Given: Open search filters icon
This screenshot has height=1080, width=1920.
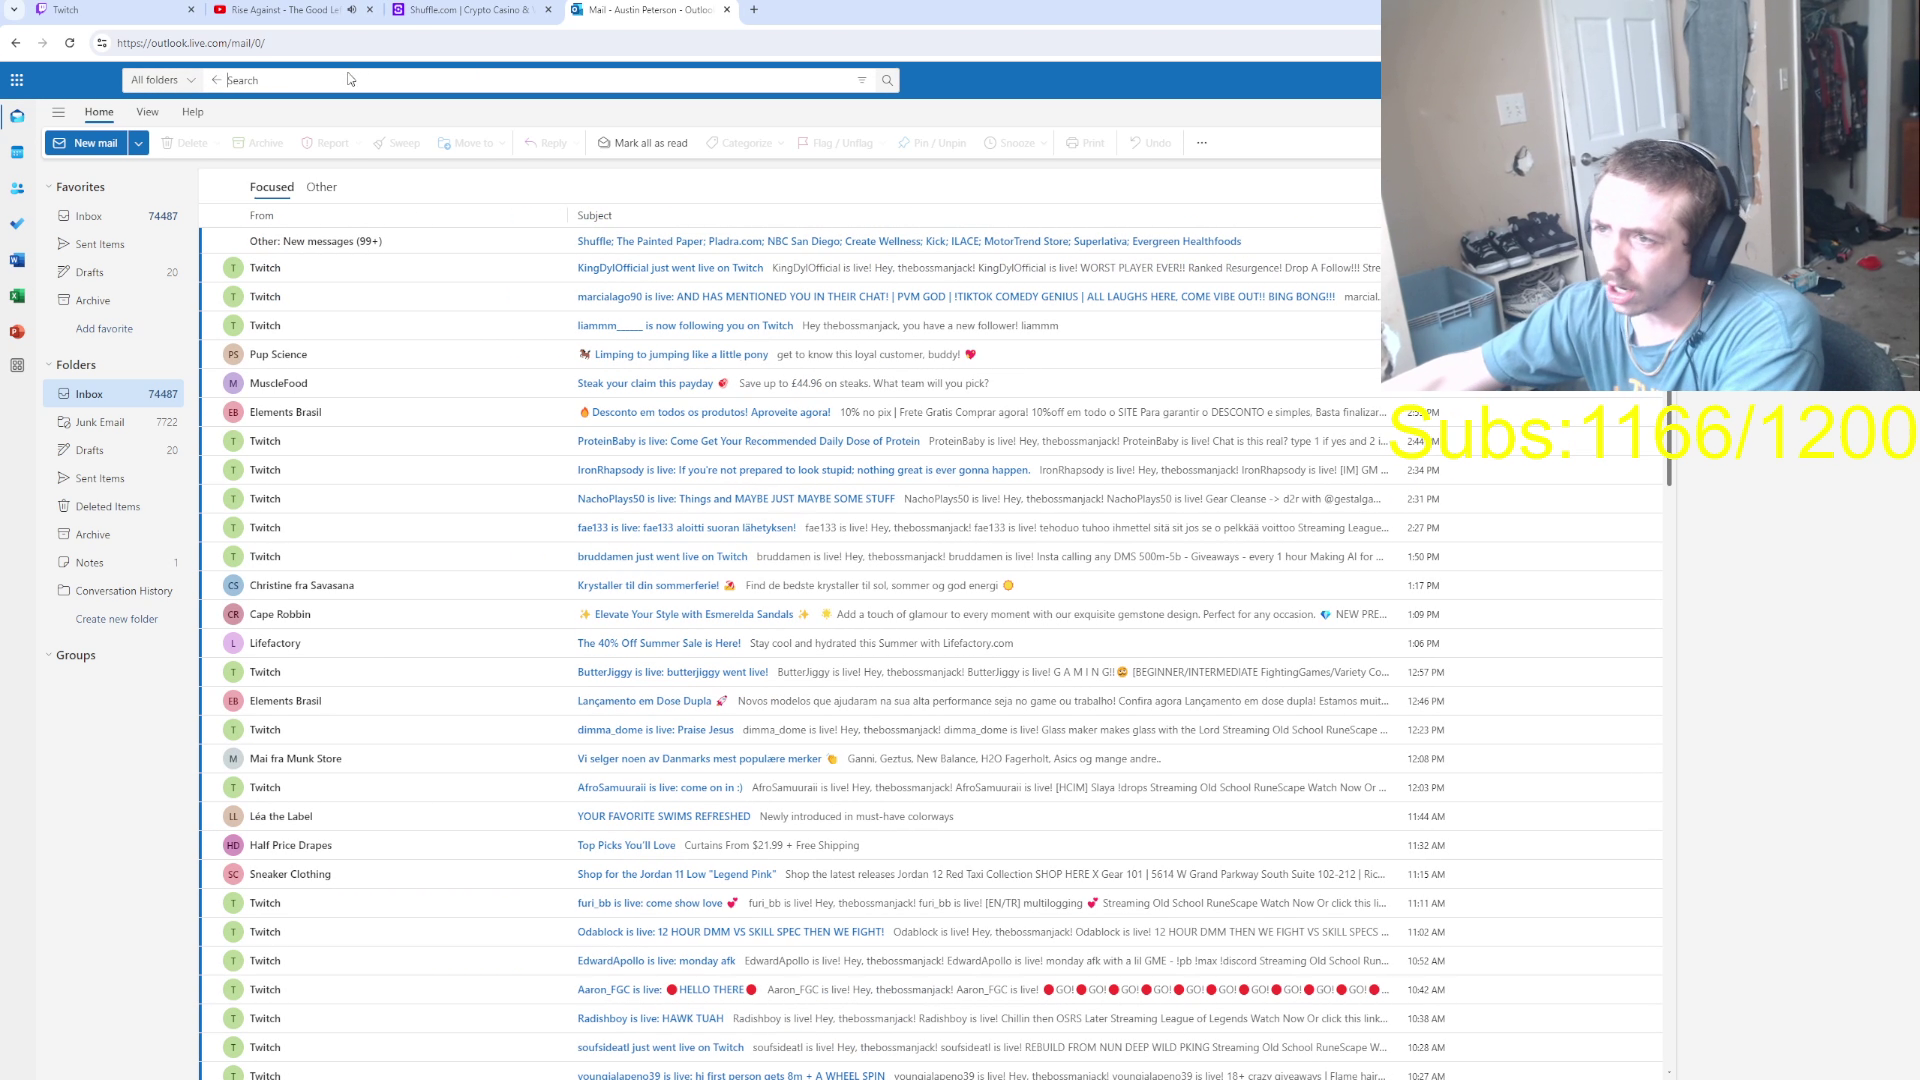Looking at the screenshot, I should click(862, 80).
